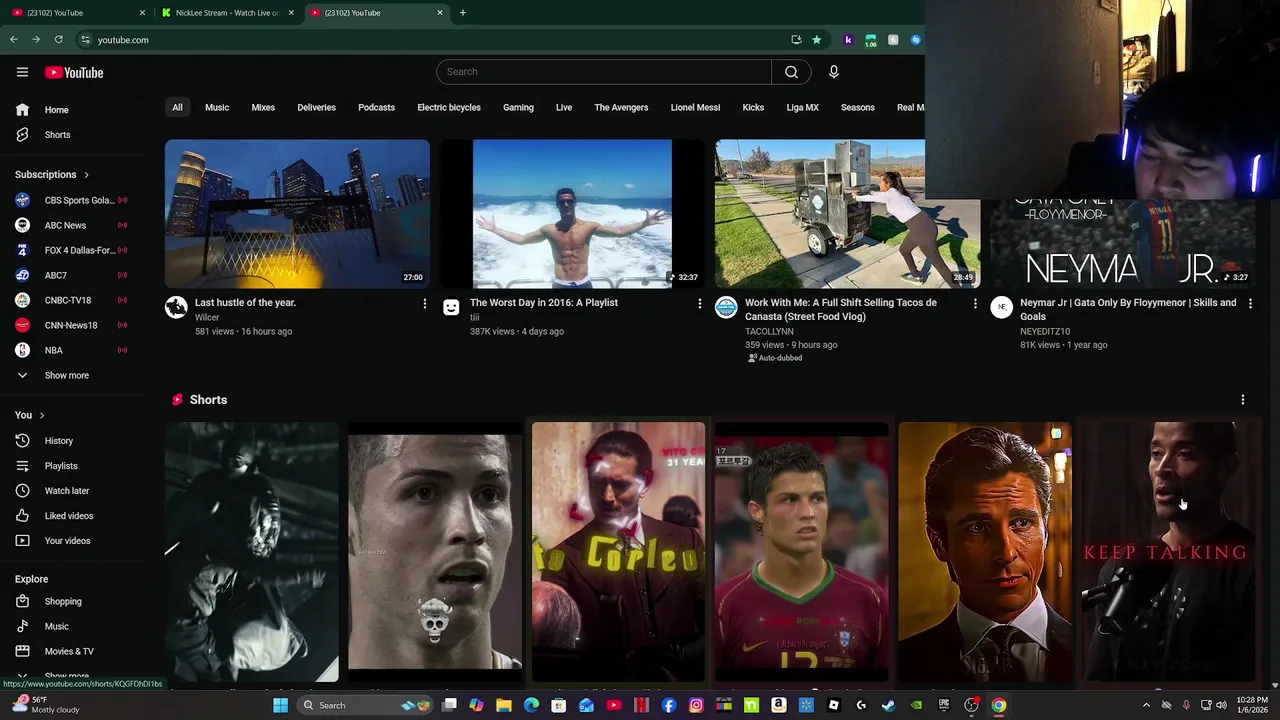Select the Mixes filter chip
1280x720 pixels.
point(263,107)
